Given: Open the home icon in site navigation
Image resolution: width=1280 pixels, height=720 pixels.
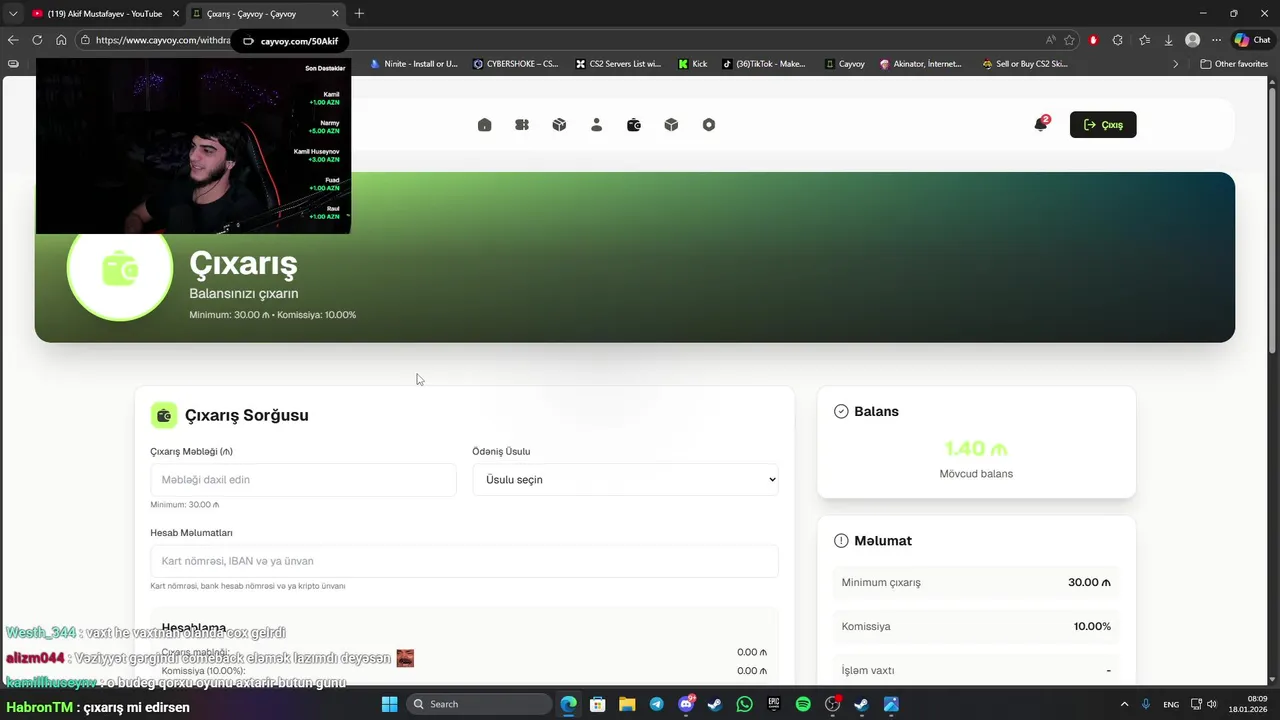Looking at the screenshot, I should pyautogui.click(x=484, y=125).
